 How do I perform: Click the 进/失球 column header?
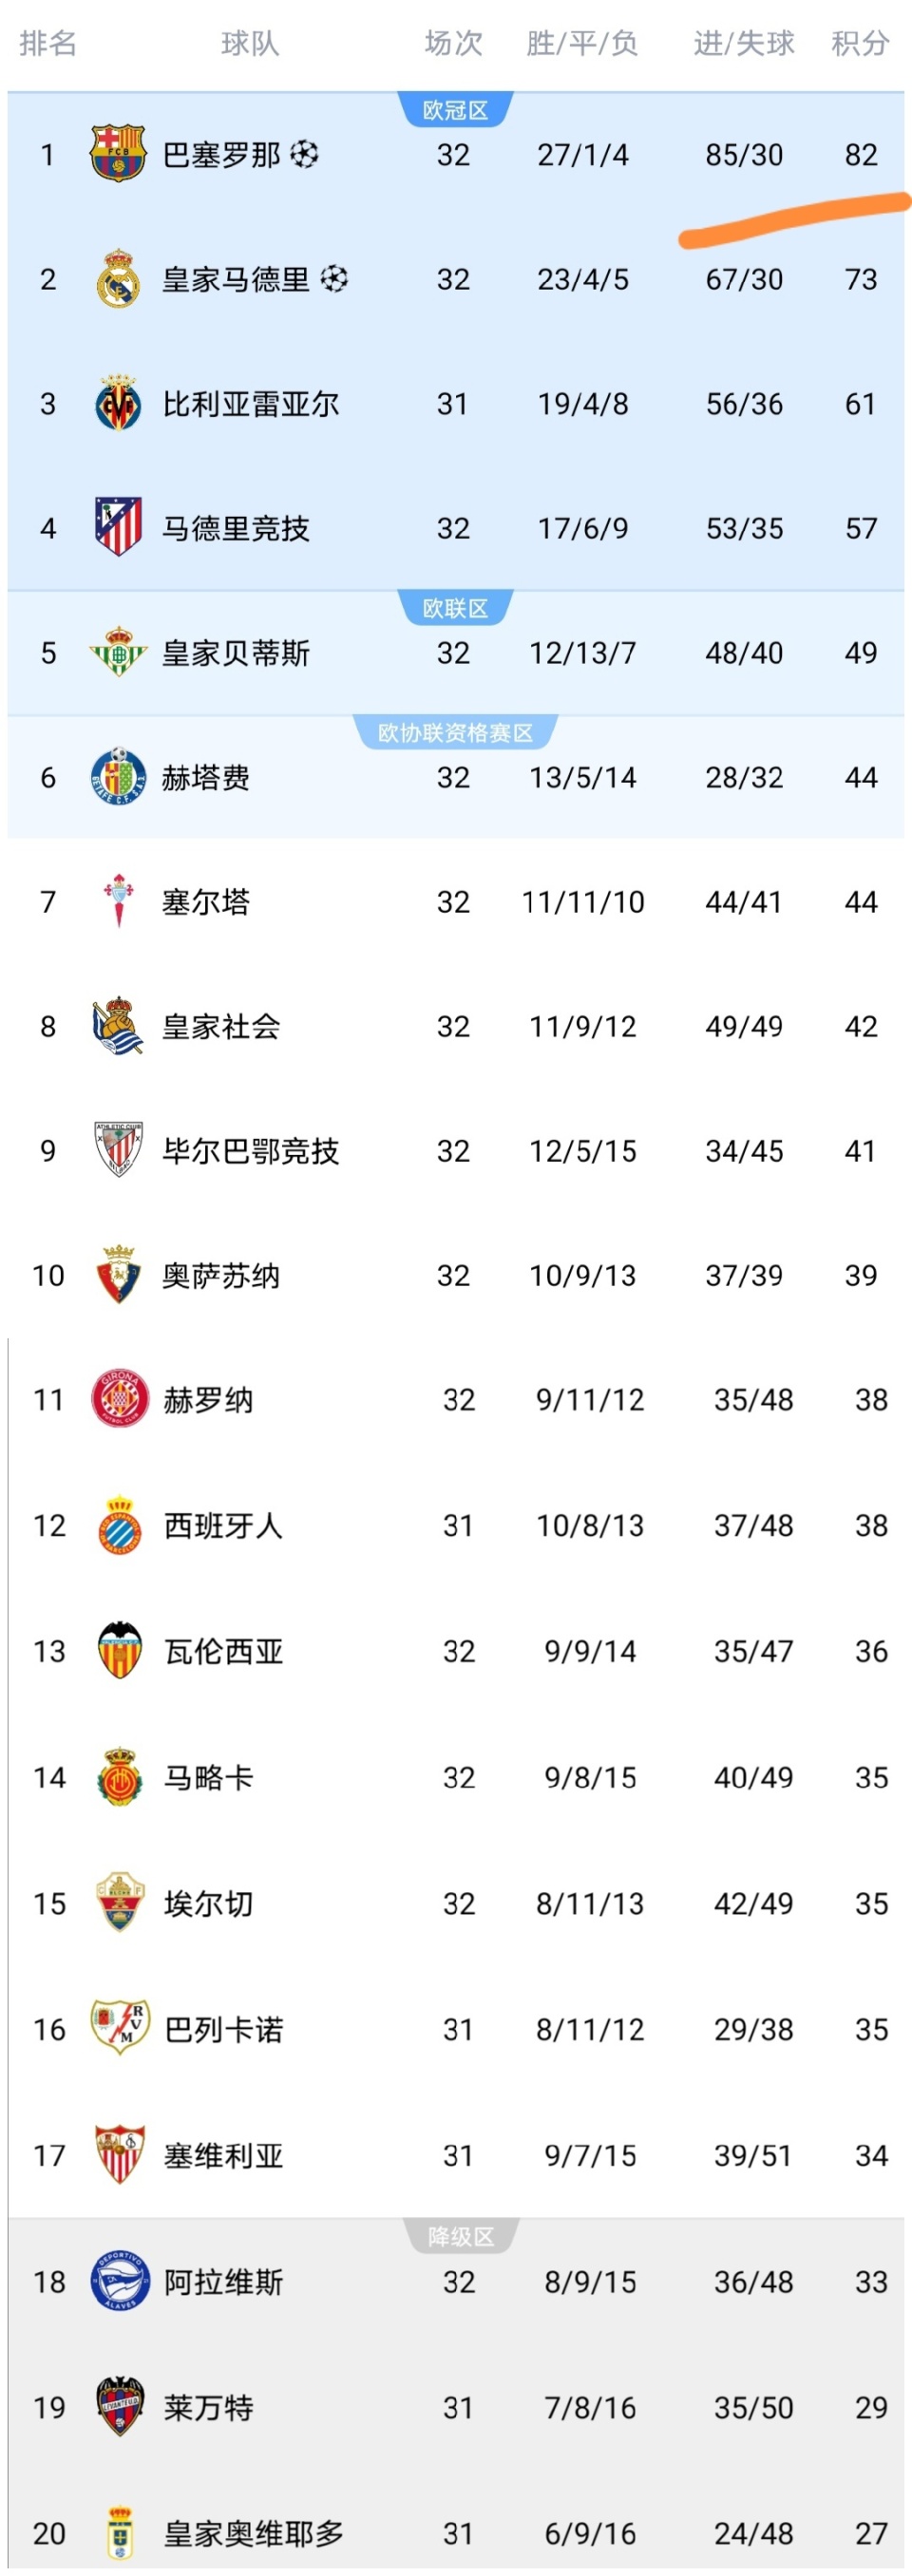point(744,43)
